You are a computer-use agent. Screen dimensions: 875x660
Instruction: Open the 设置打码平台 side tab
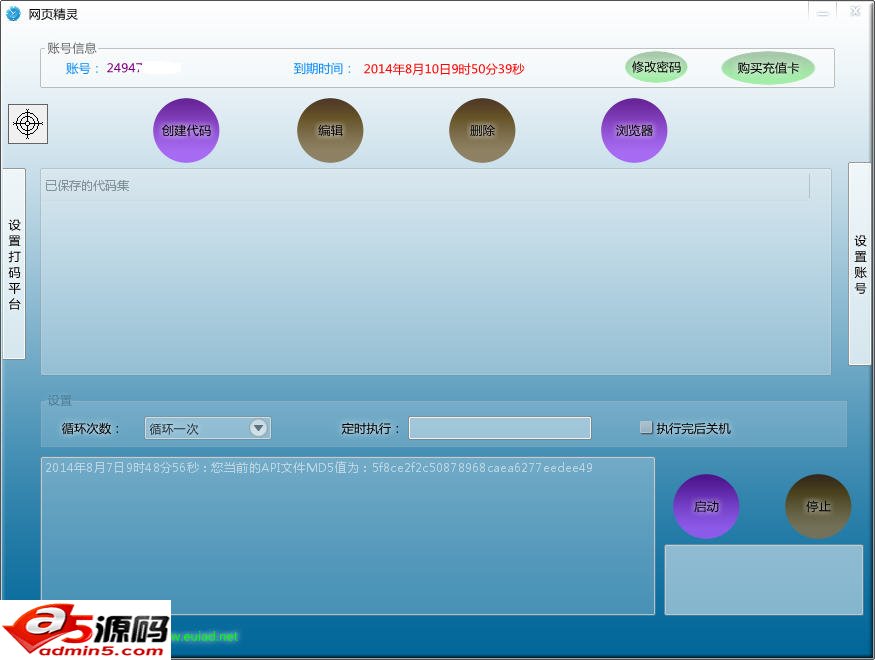coord(14,264)
